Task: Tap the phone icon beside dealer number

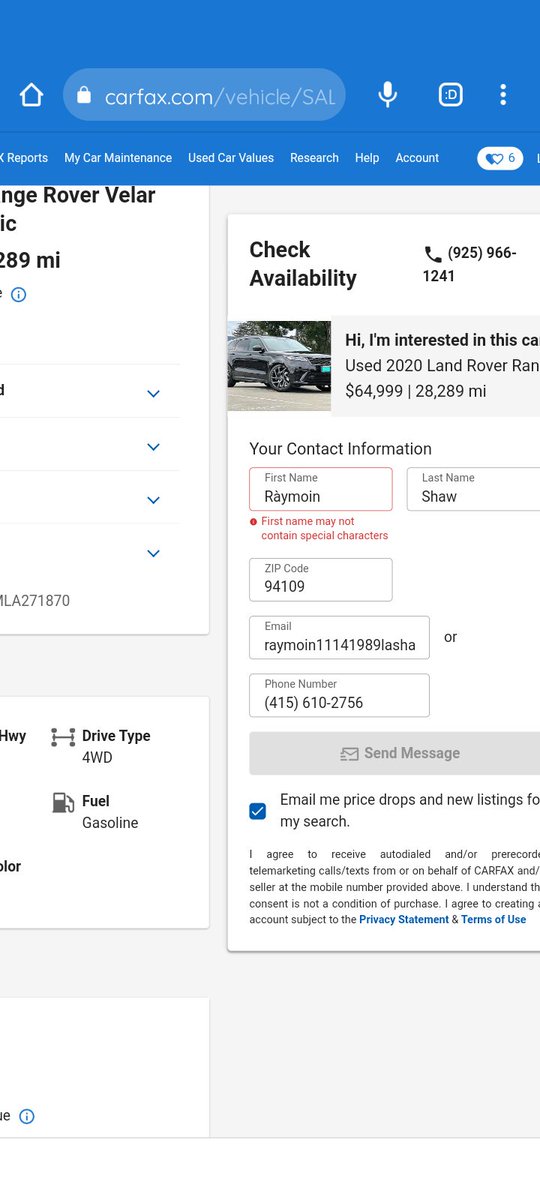Action: (x=433, y=254)
